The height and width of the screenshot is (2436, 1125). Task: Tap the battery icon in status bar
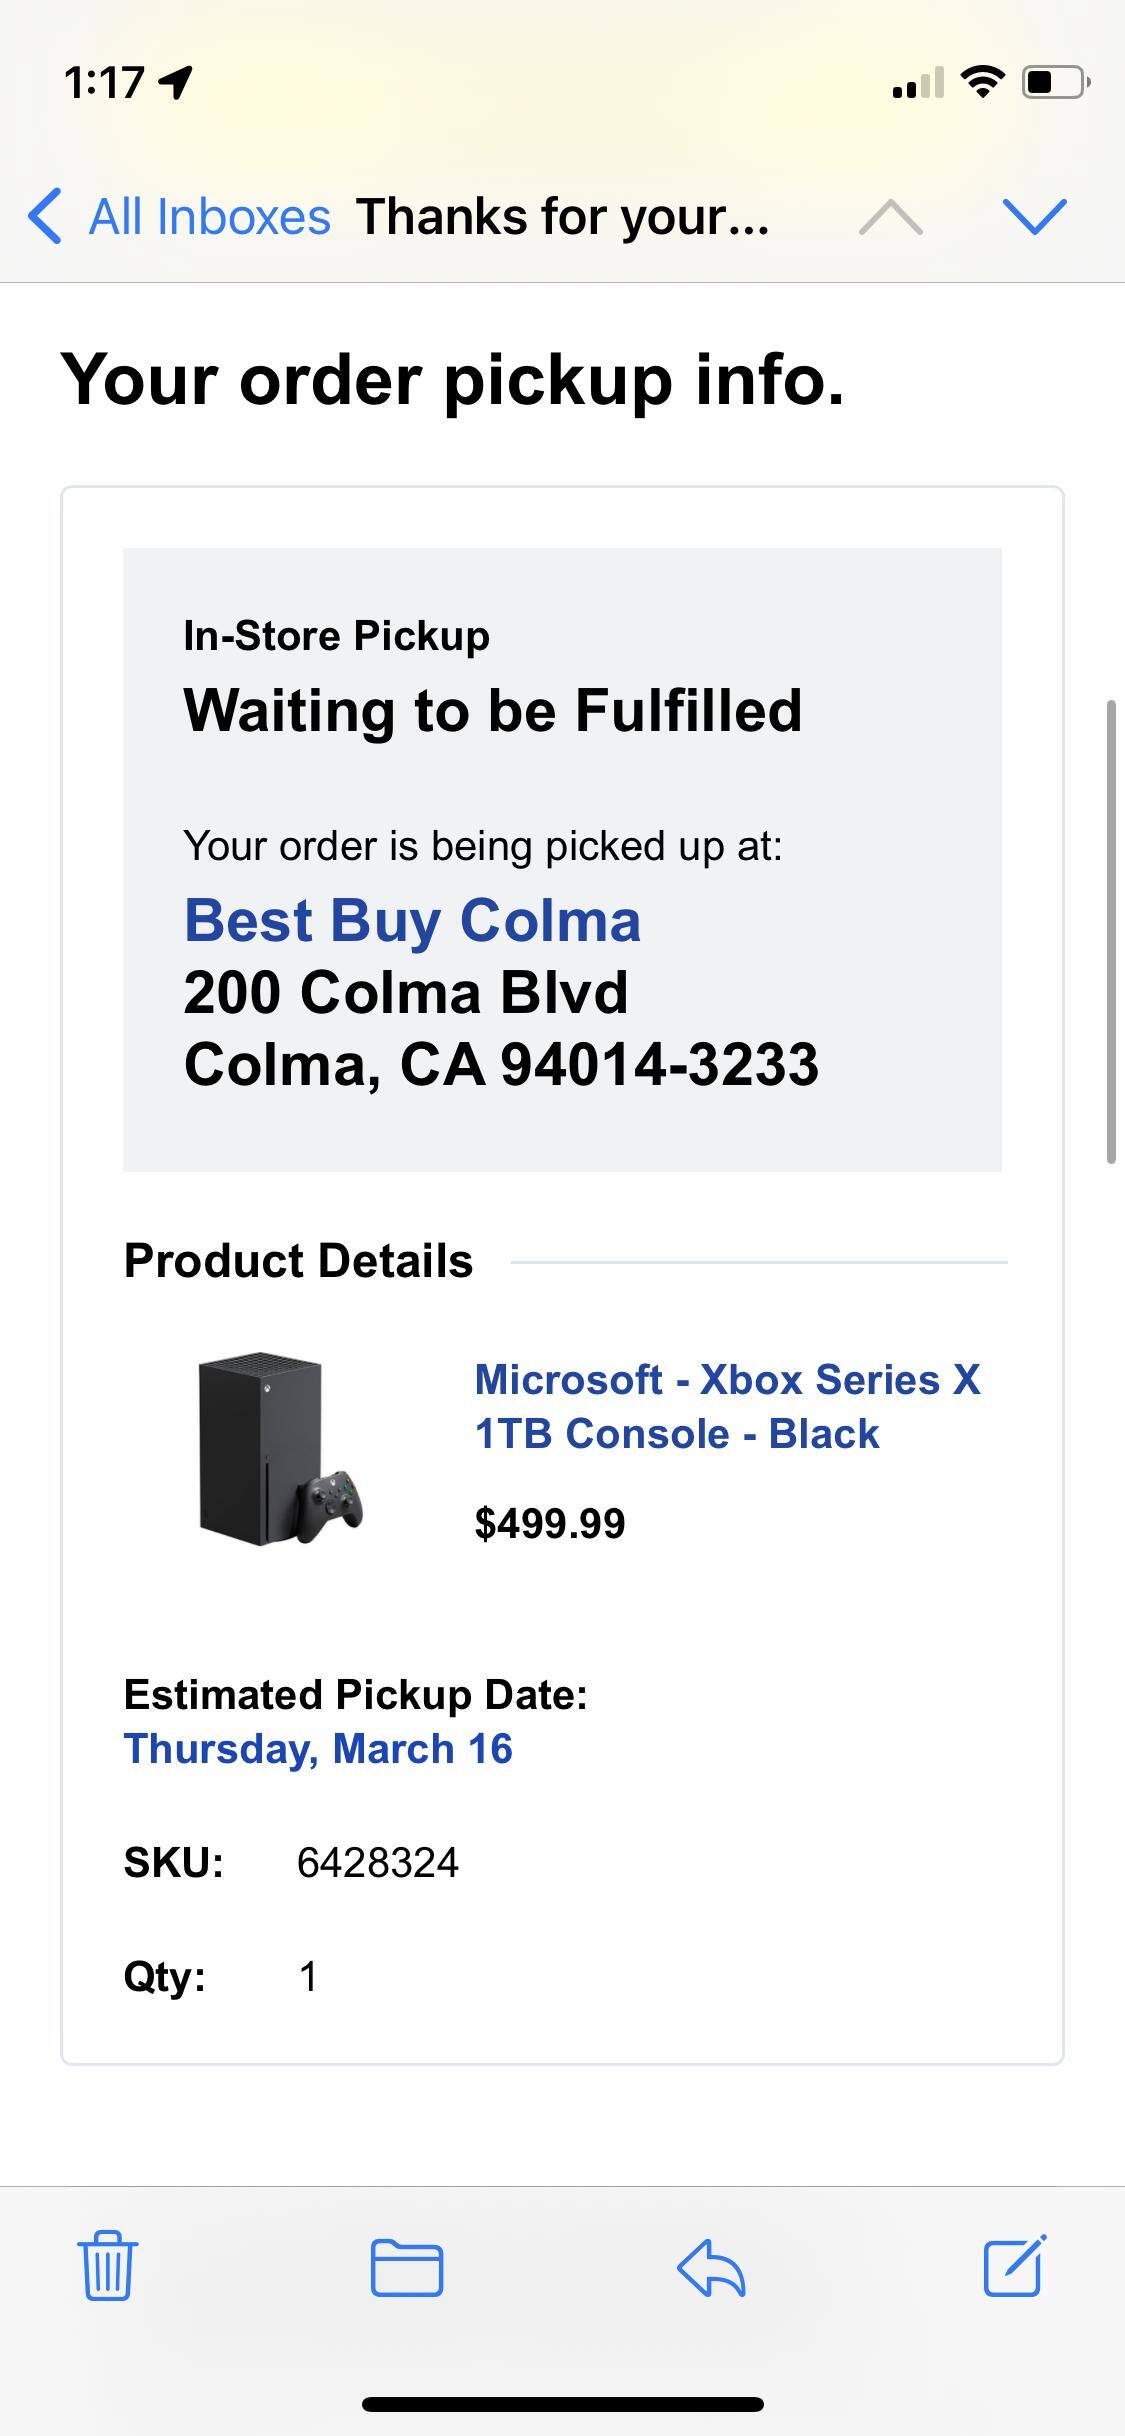(x=1055, y=82)
